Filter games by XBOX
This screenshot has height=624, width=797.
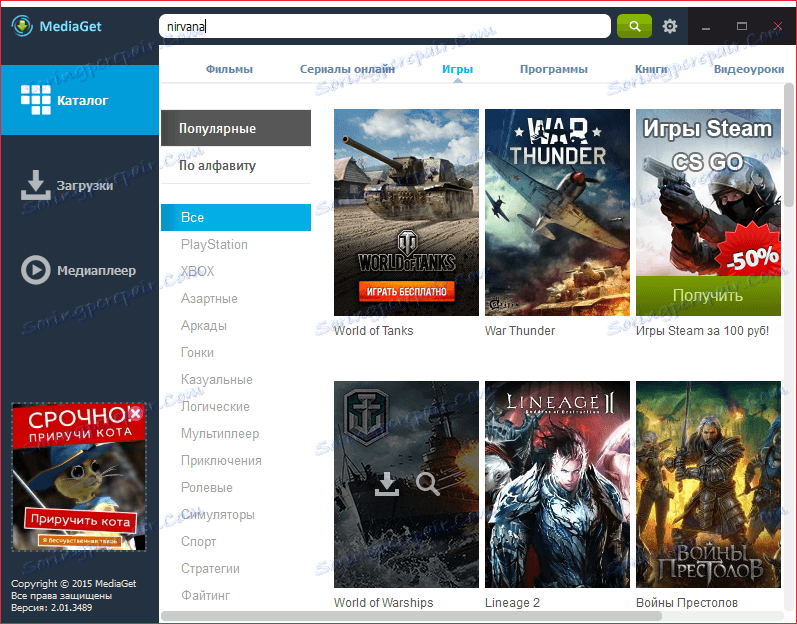197,271
